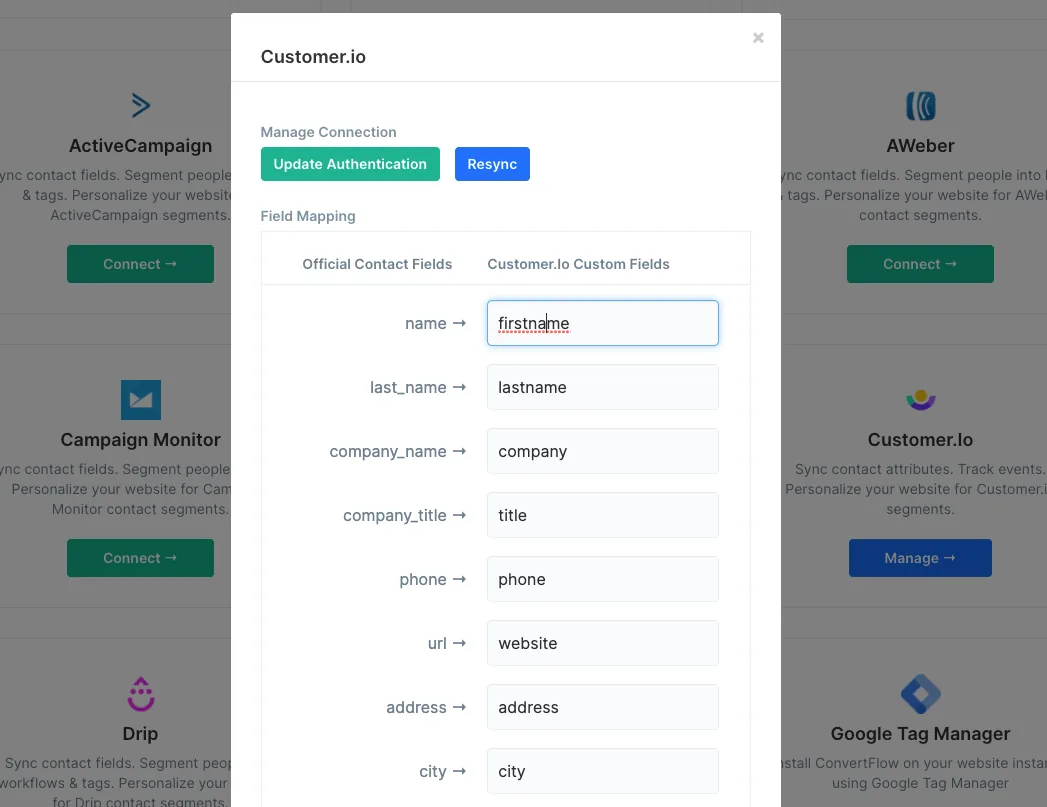
Task: Click the 'last_name' contact field label
Action: (408, 388)
